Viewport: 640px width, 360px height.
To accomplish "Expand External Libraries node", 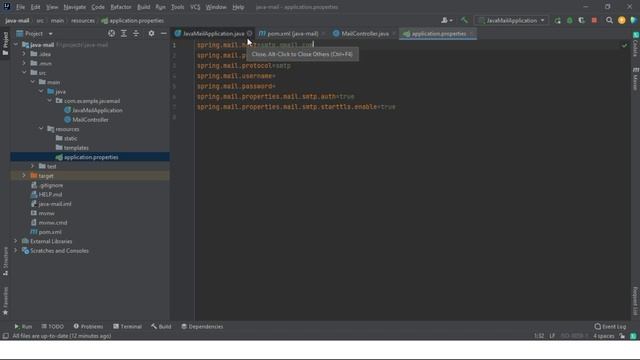I will pos(16,241).
